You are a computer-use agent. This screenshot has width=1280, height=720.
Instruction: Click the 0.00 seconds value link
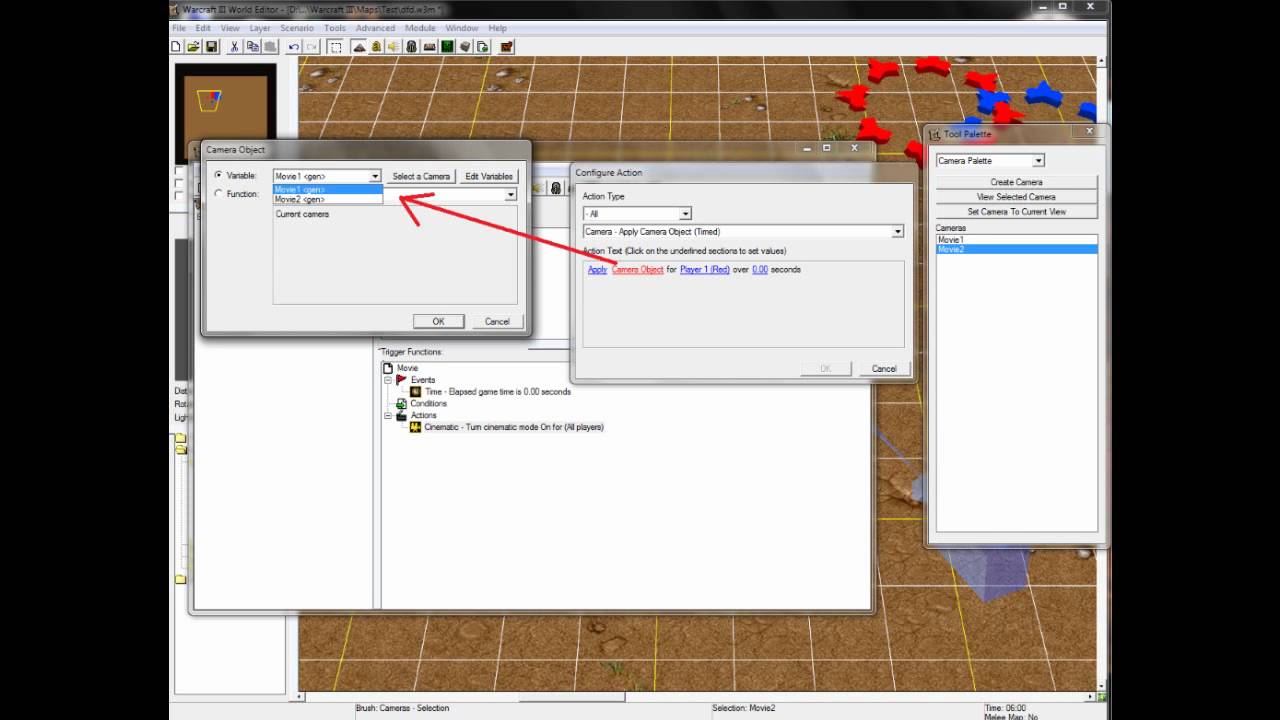760,269
